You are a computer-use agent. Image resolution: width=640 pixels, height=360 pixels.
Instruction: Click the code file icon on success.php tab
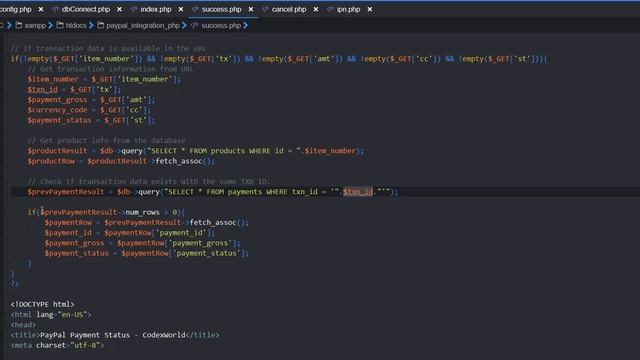pyautogui.click(x=195, y=9)
